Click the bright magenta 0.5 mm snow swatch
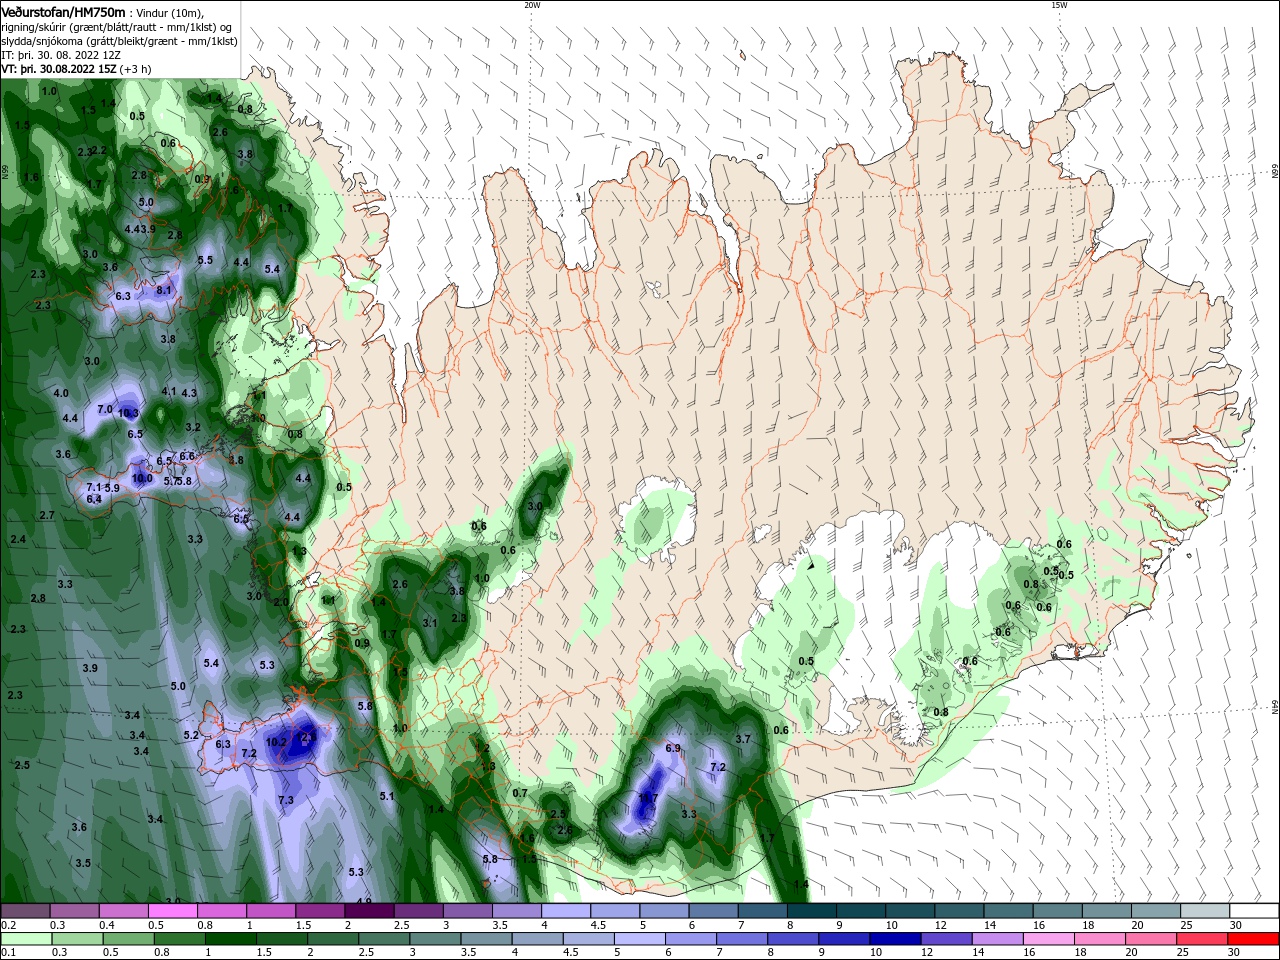This screenshot has height=960, width=1280. (x=172, y=911)
